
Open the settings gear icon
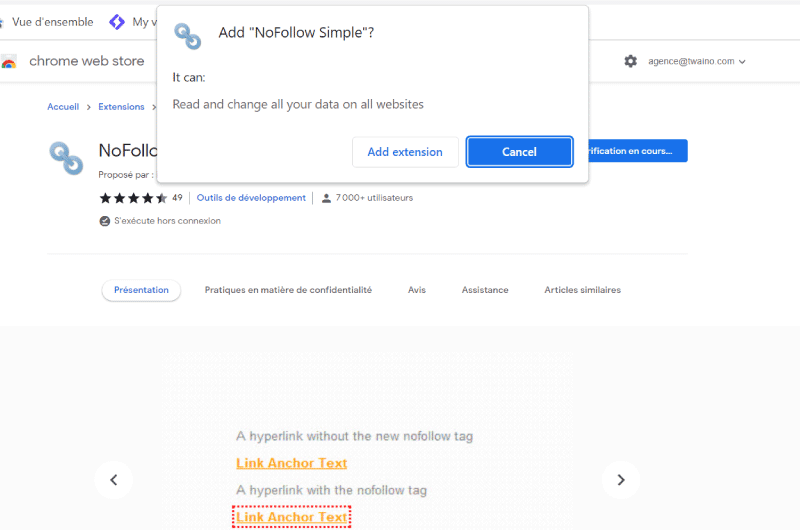point(631,61)
